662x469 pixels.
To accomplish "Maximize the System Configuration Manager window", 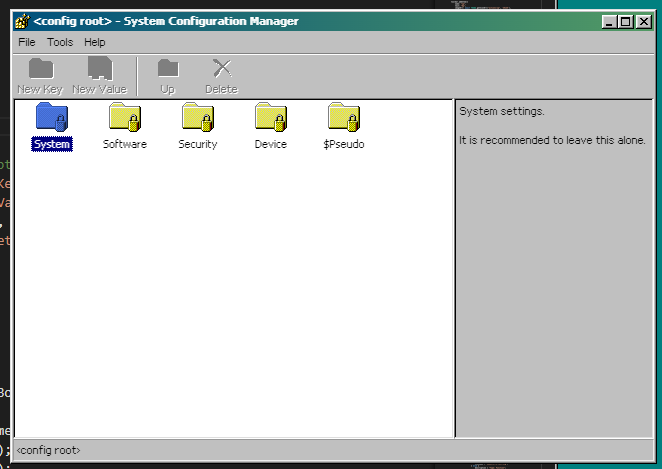I will (626, 22).
